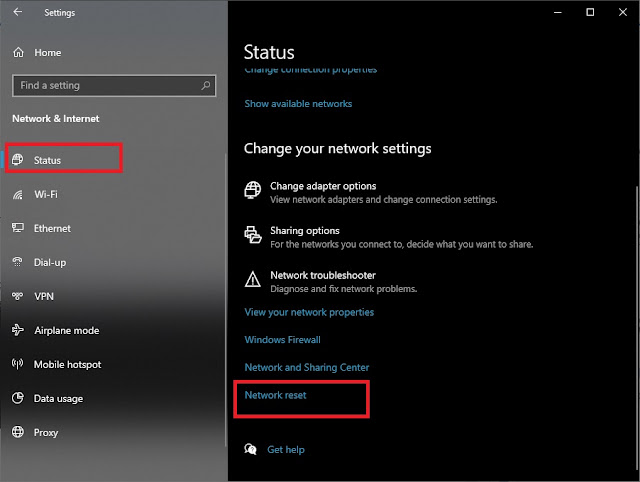Open Data usage page
Viewport: 640px width, 482px height.
tap(58, 398)
